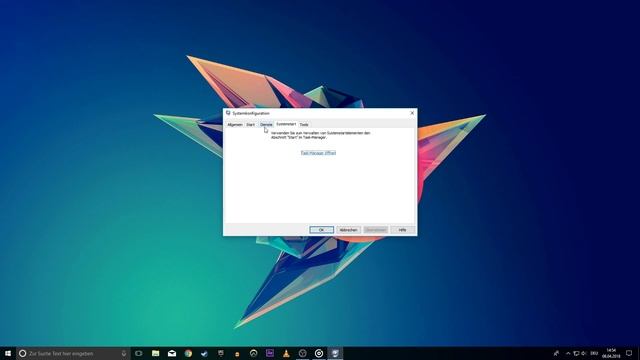The image size is (640, 360).
Task: Click the Task-Manager öffnen link
Action: [318, 153]
